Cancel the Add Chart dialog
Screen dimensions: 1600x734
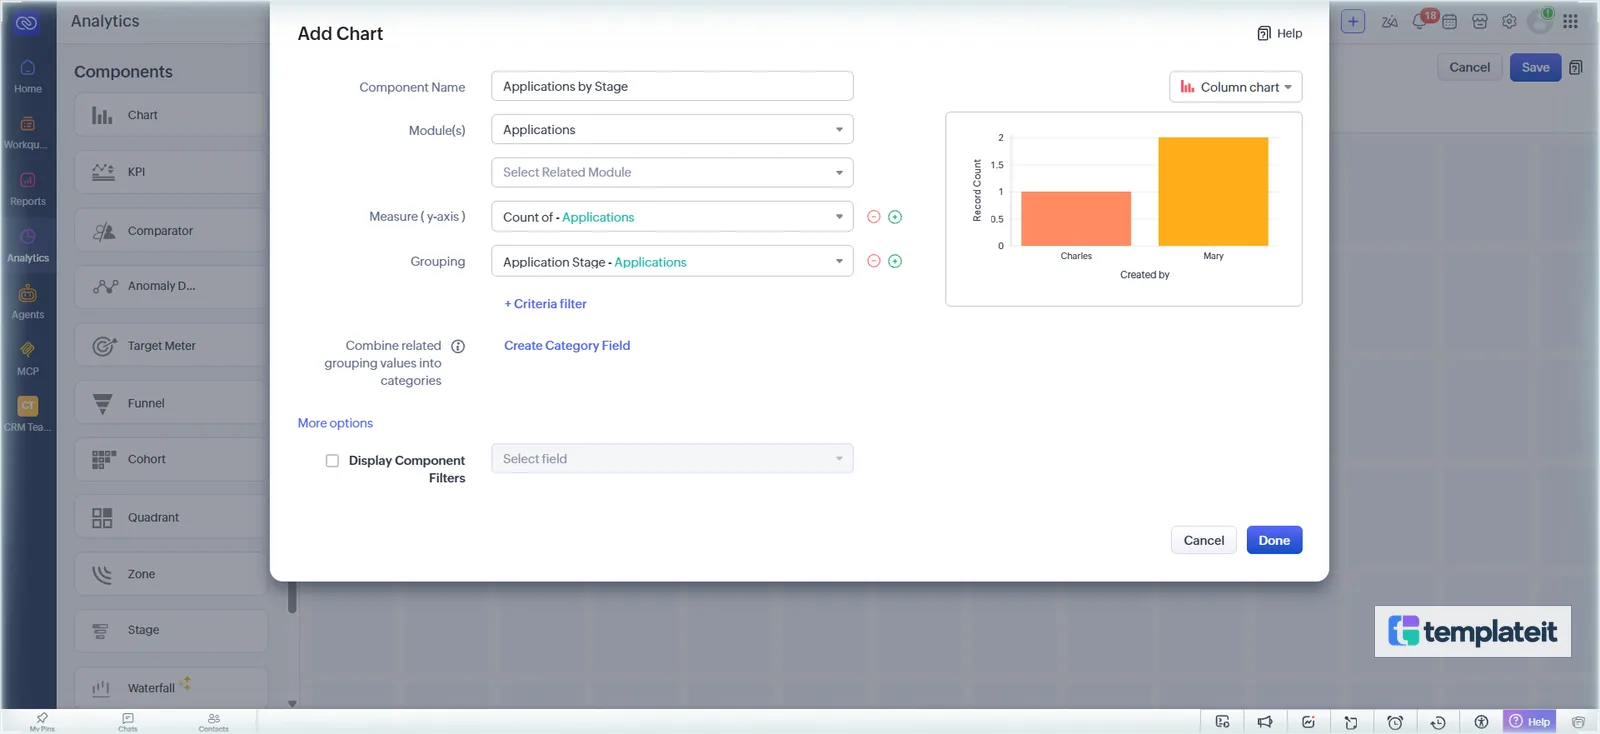click(1204, 540)
